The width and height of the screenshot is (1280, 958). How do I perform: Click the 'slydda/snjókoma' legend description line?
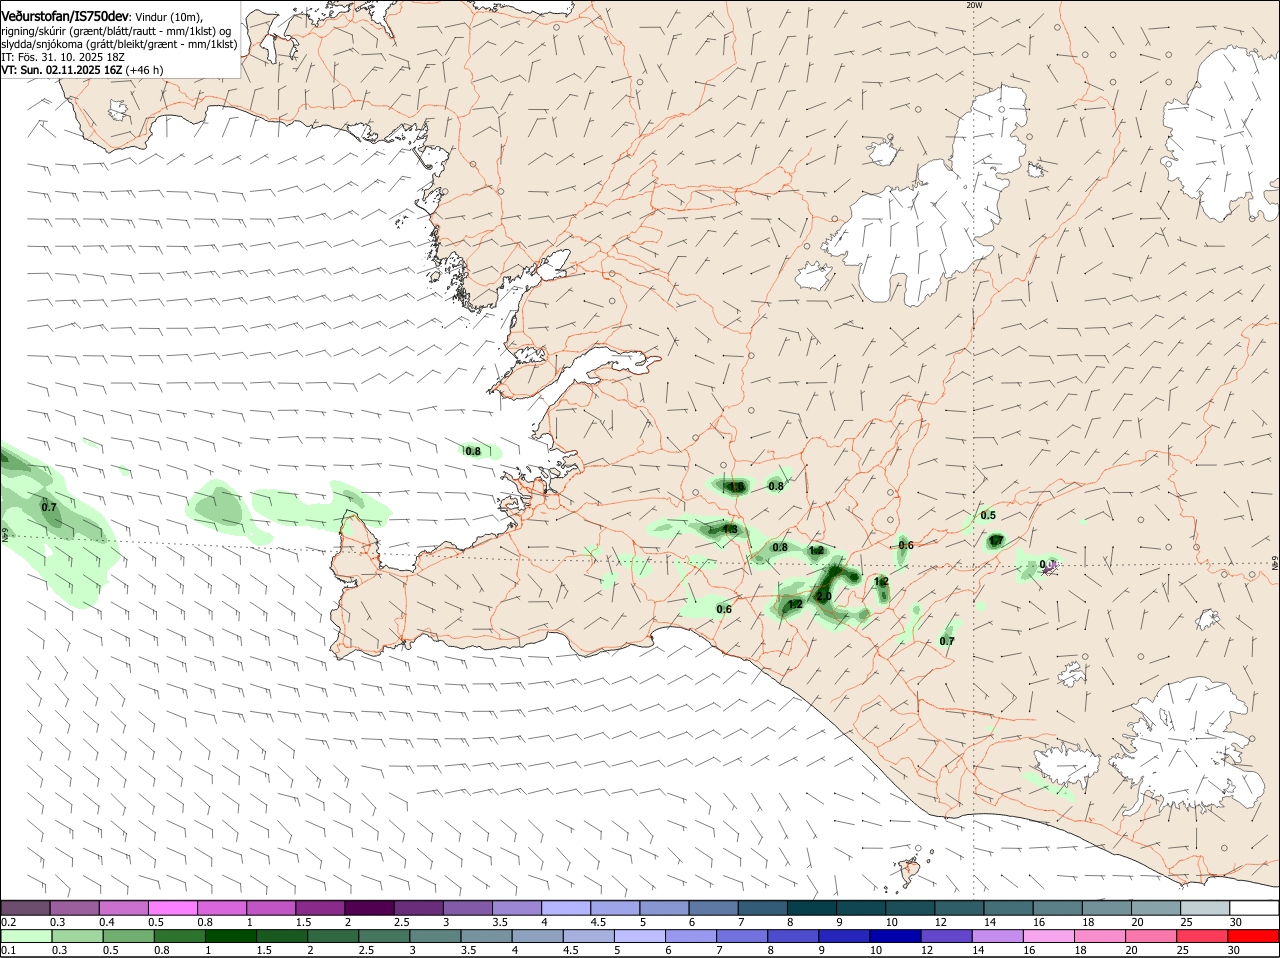[119, 44]
